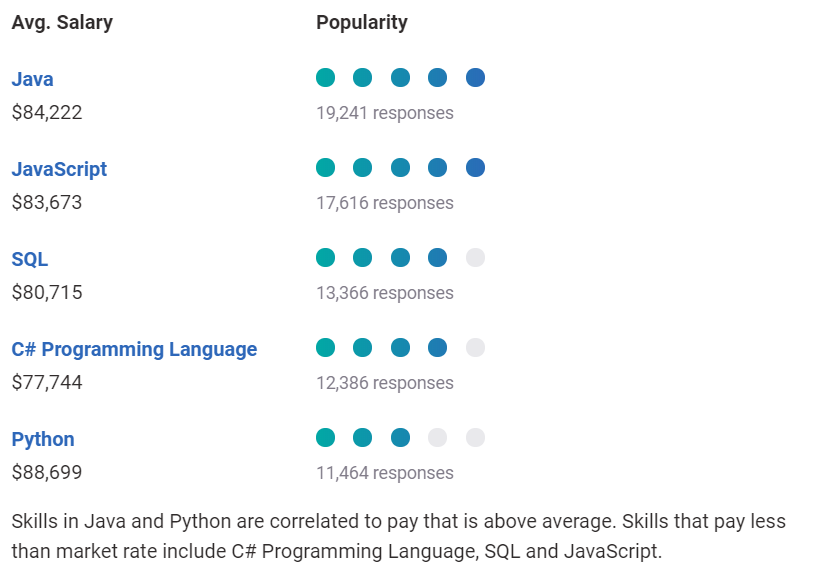Click the gray fourth dot in Python row
Screen dimensions: 819x580
coord(437,437)
